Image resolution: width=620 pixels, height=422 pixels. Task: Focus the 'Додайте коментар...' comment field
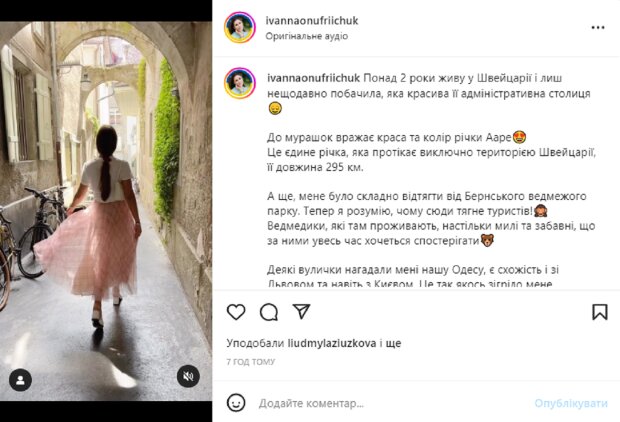[393, 403]
